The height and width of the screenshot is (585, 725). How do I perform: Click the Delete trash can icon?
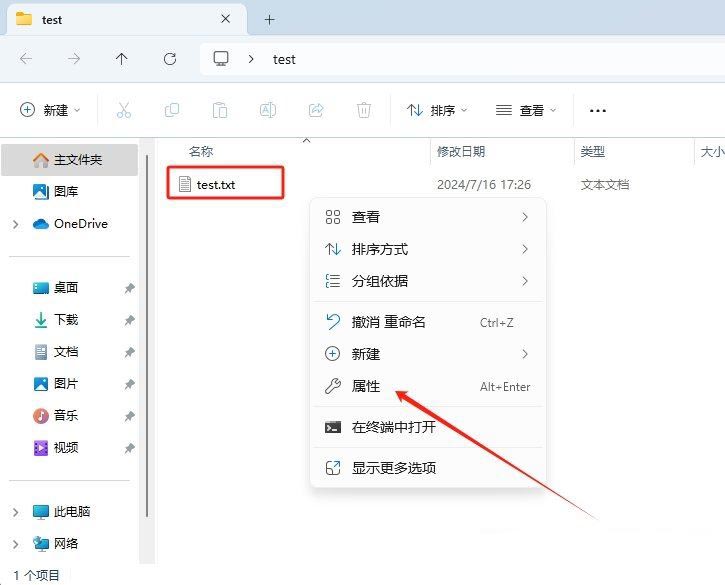point(364,110)
